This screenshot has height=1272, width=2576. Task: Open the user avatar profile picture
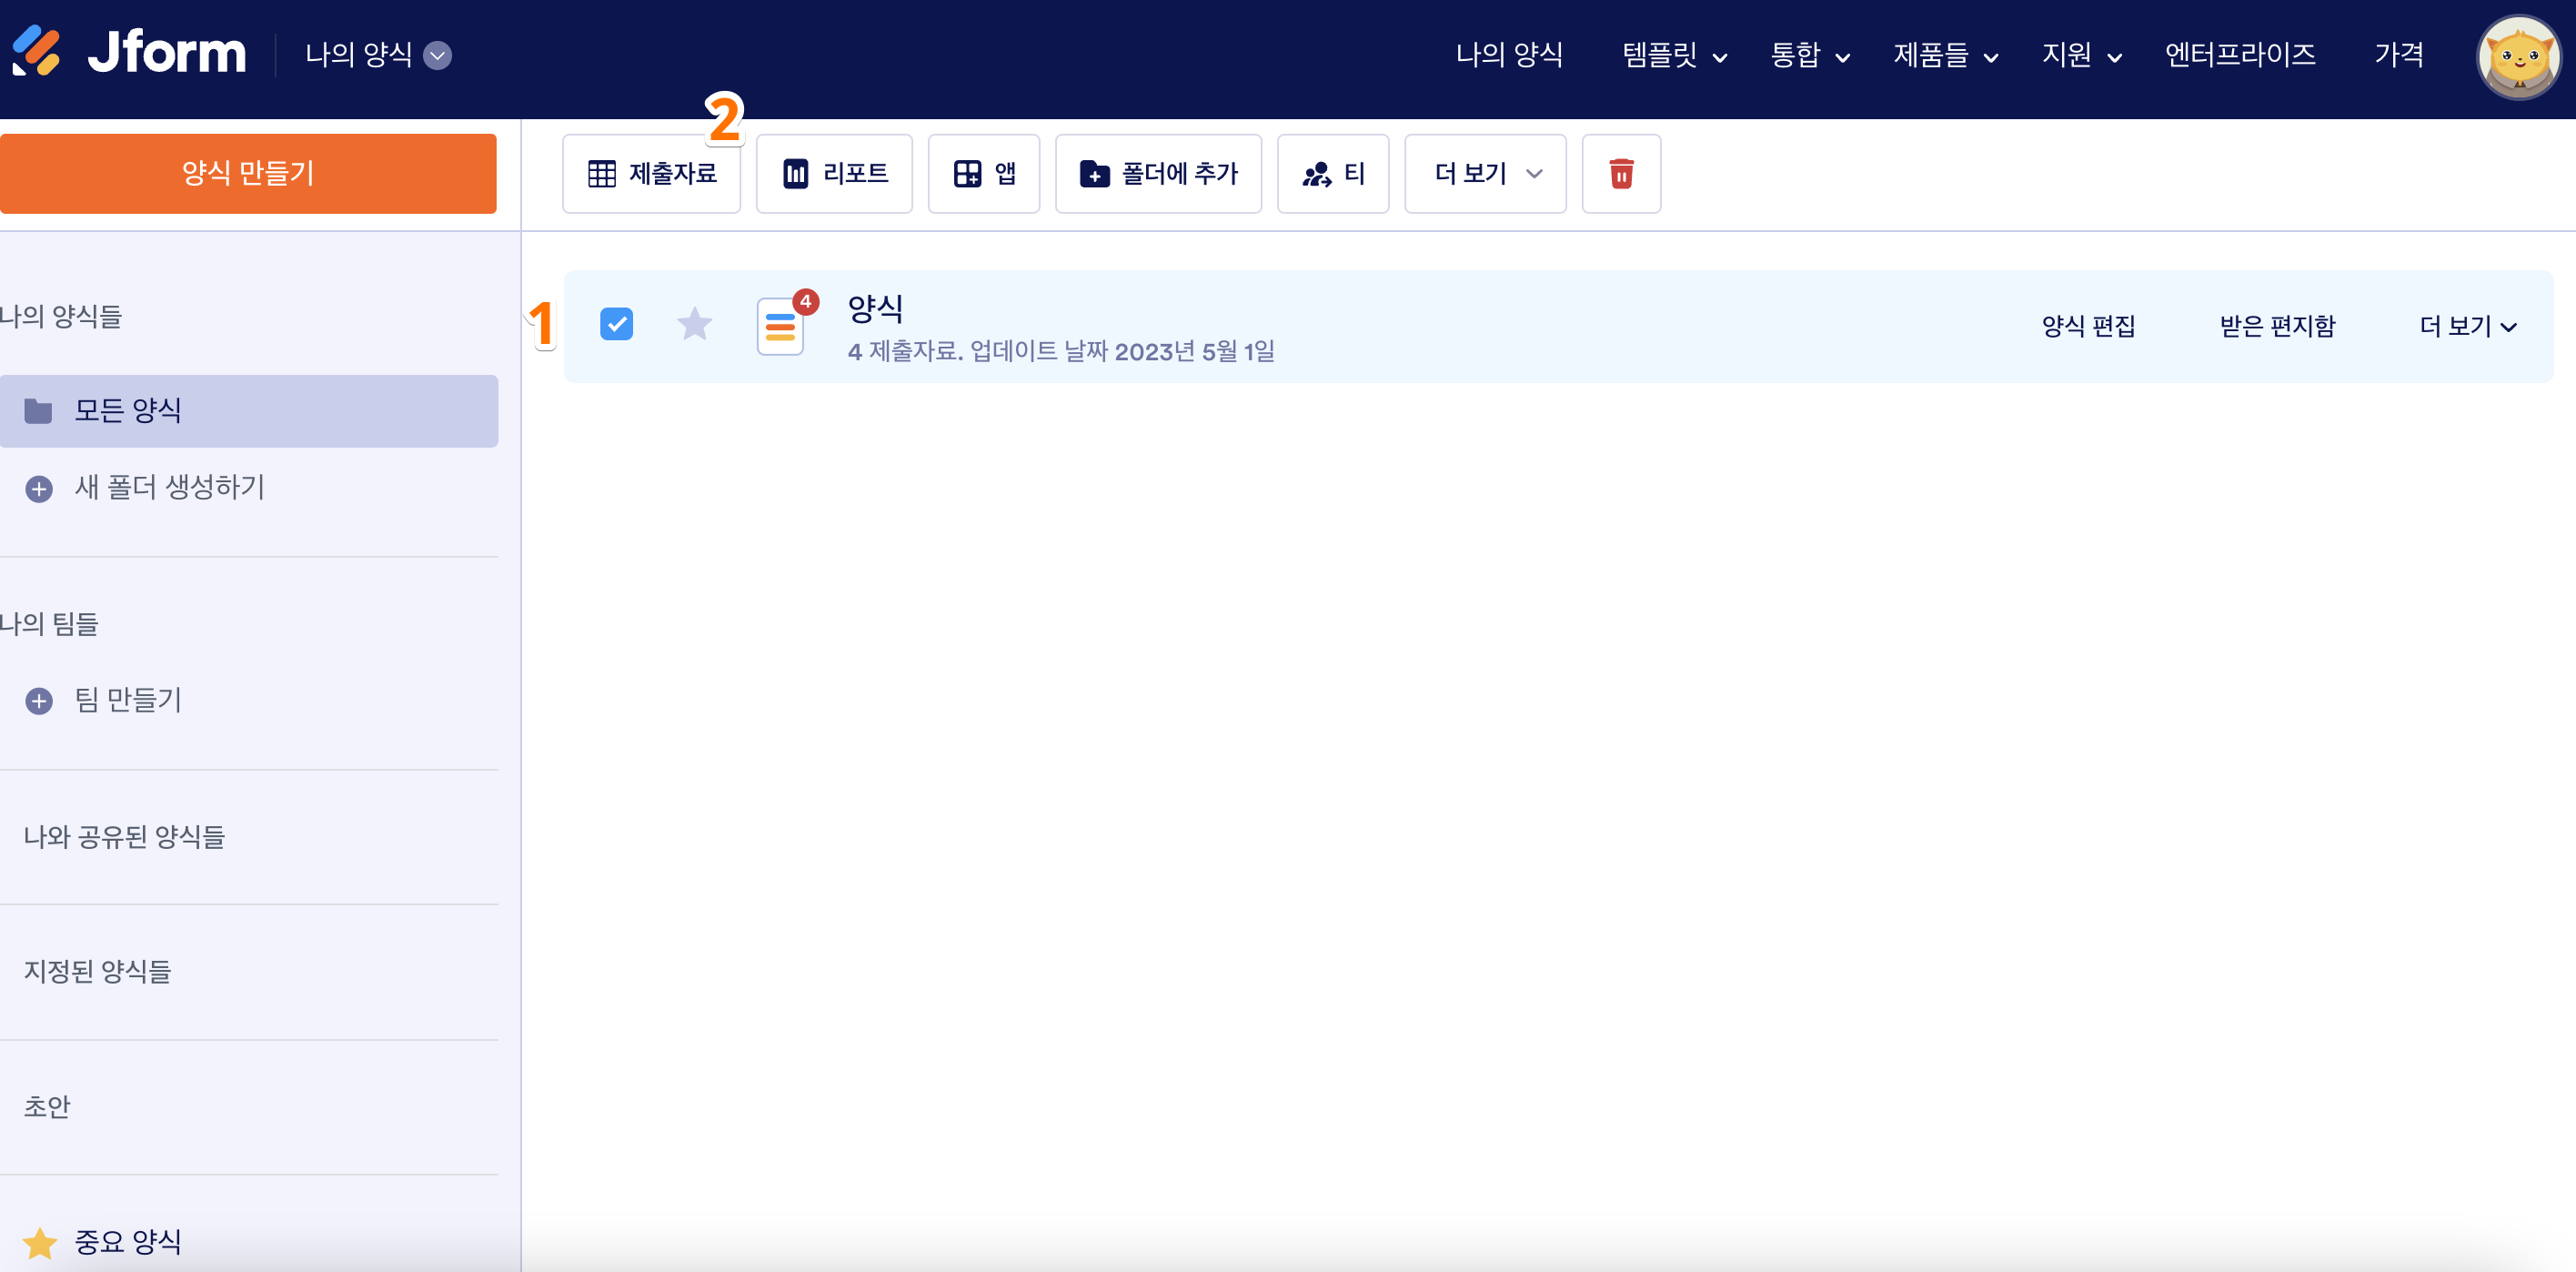2517,57
